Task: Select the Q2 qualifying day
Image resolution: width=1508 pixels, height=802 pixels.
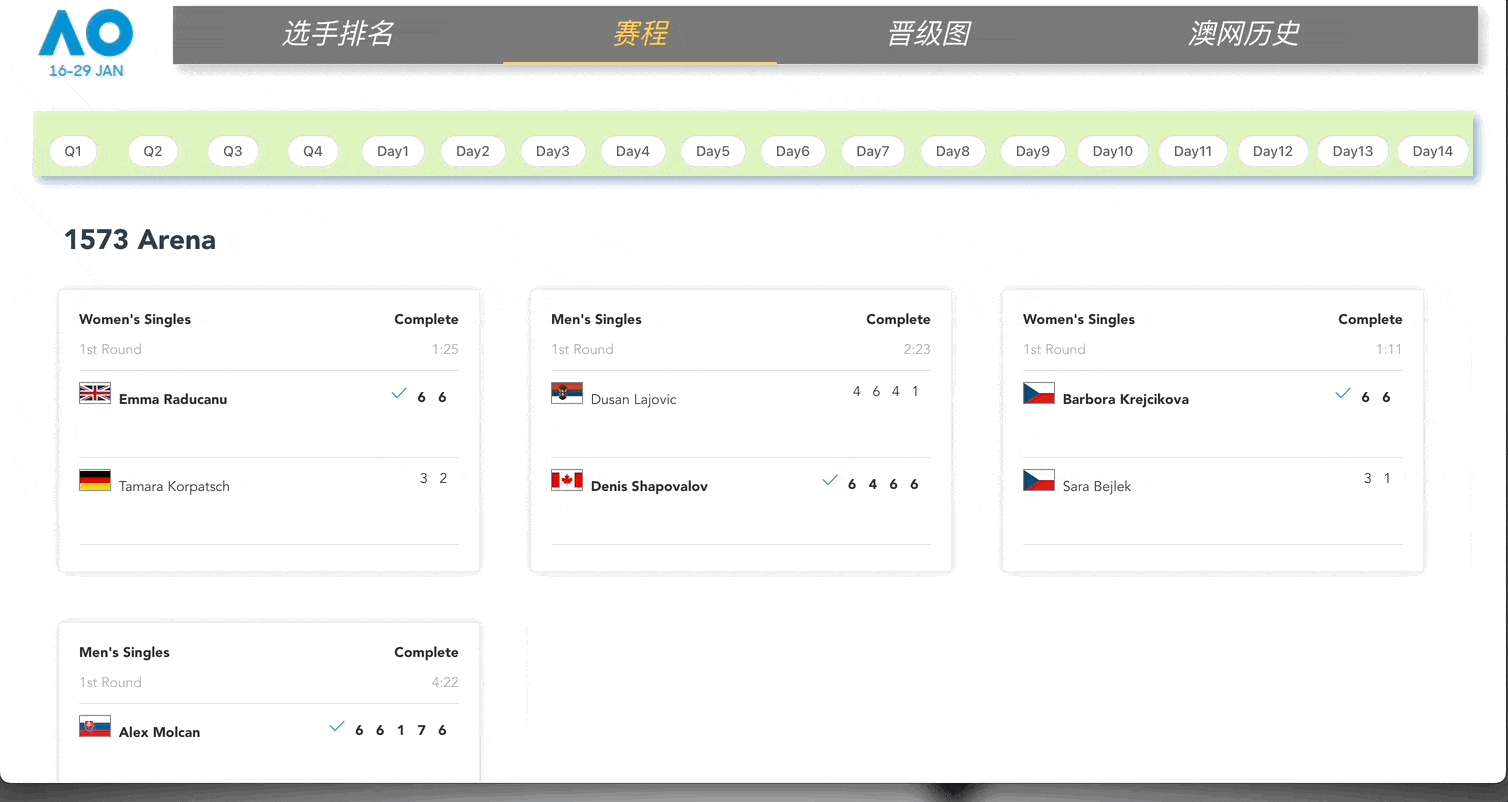Action: click(x=153, y=151)
